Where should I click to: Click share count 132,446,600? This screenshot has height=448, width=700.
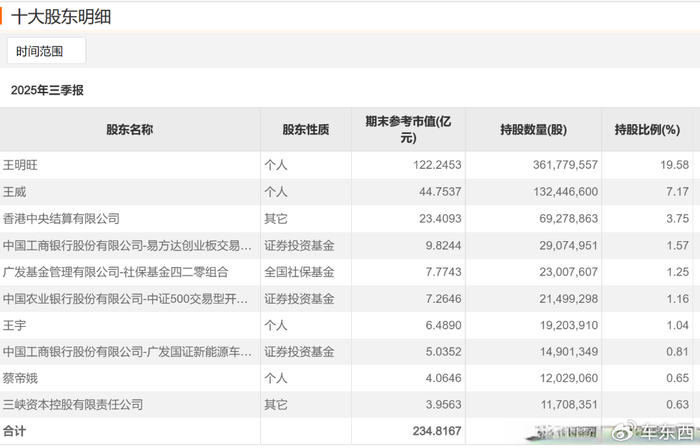pos(566,192)
